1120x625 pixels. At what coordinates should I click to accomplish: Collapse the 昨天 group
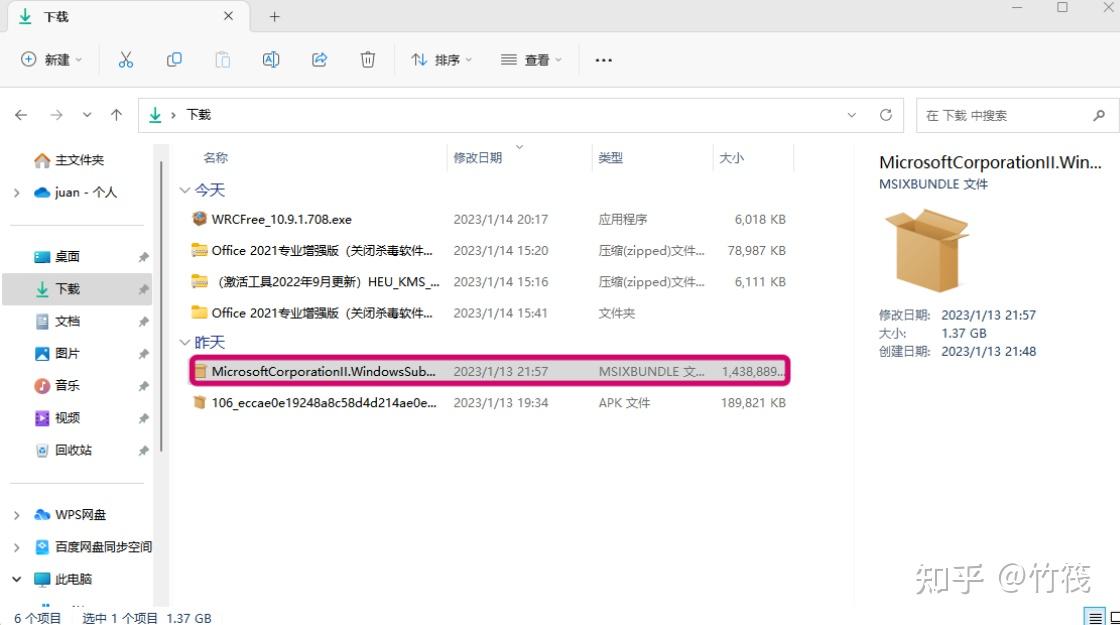click(184, 343)
